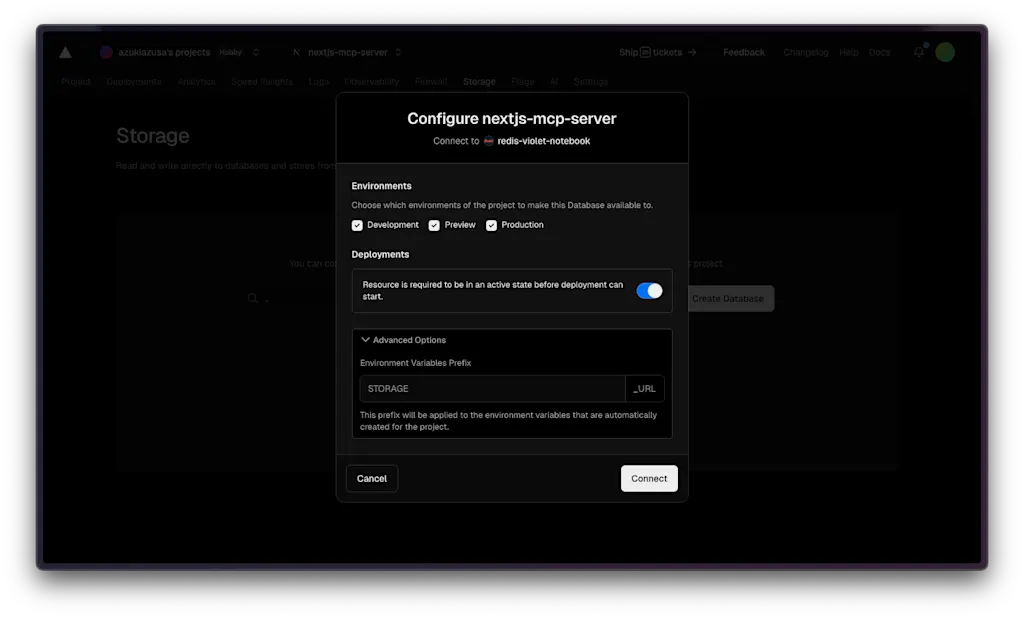Click the search magnifier icon on Storage page
Screen dimensions: 1024x618
(x=253, y=299)
